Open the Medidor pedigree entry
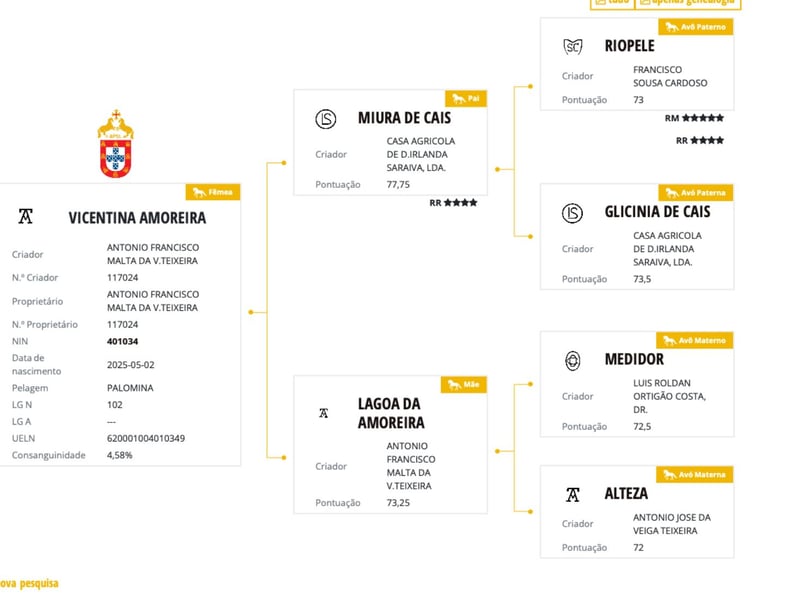Screen dimensions: 785x600 (x=634, y=359)
